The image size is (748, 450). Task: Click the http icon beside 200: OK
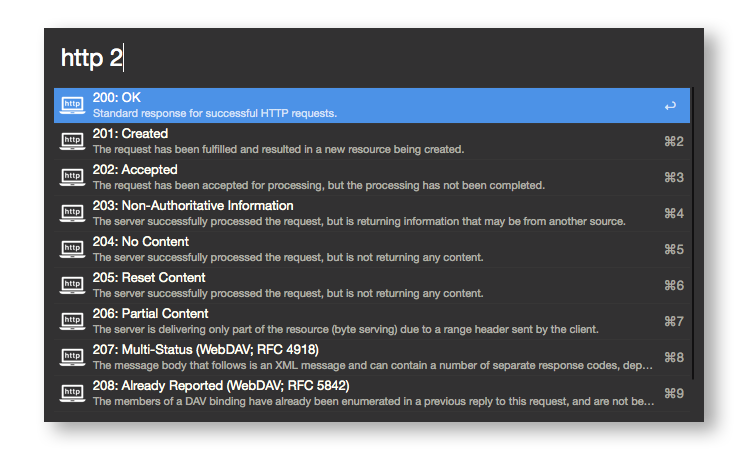coord(72,105)
